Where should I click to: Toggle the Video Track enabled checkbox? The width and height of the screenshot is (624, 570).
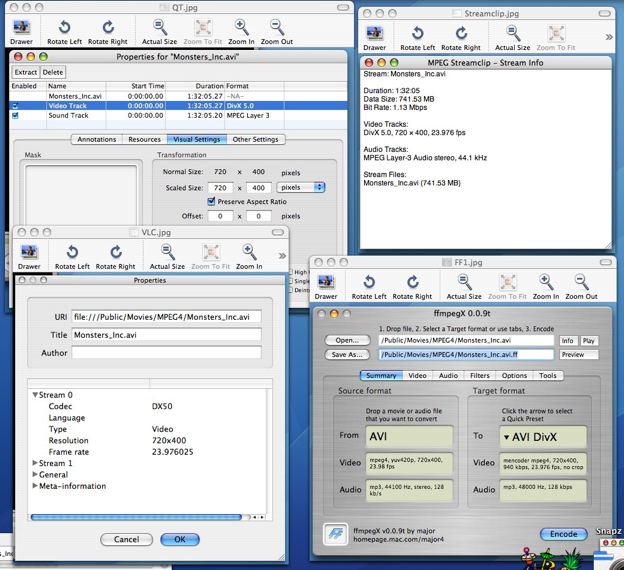[15, 106]
